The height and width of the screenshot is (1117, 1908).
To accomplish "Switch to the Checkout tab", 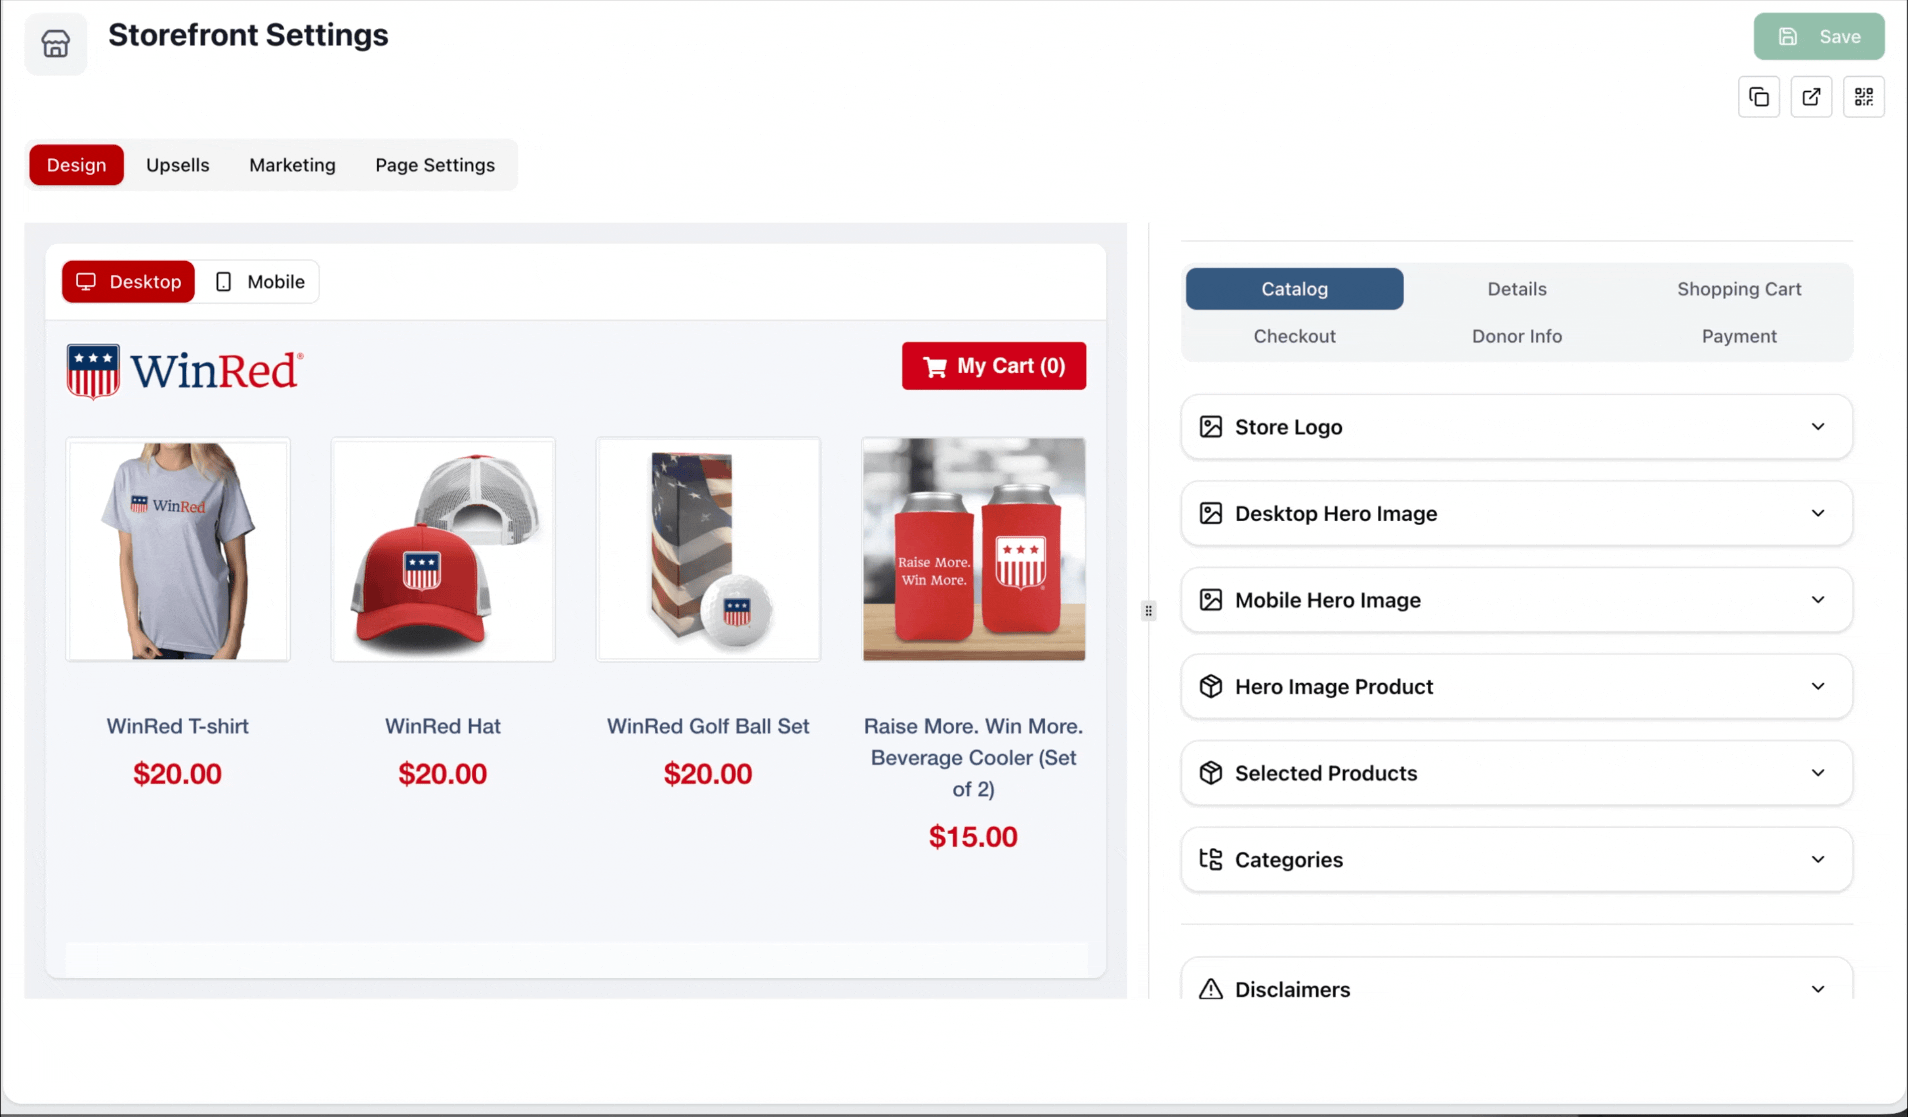I will point(1294,336).
